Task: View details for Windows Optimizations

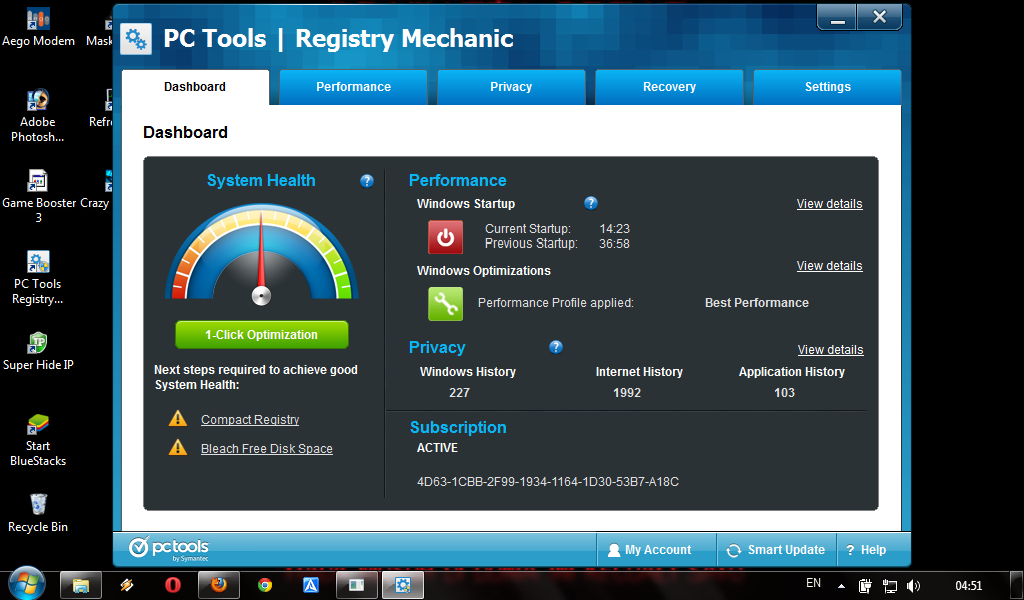Action: [829, 266]
